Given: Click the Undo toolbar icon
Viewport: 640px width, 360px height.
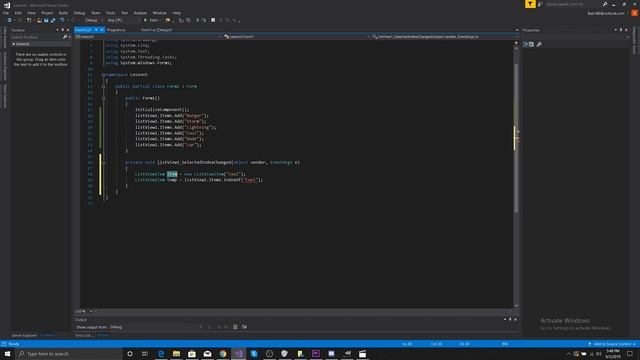Looking at the screenshot, I should point(62,20).
